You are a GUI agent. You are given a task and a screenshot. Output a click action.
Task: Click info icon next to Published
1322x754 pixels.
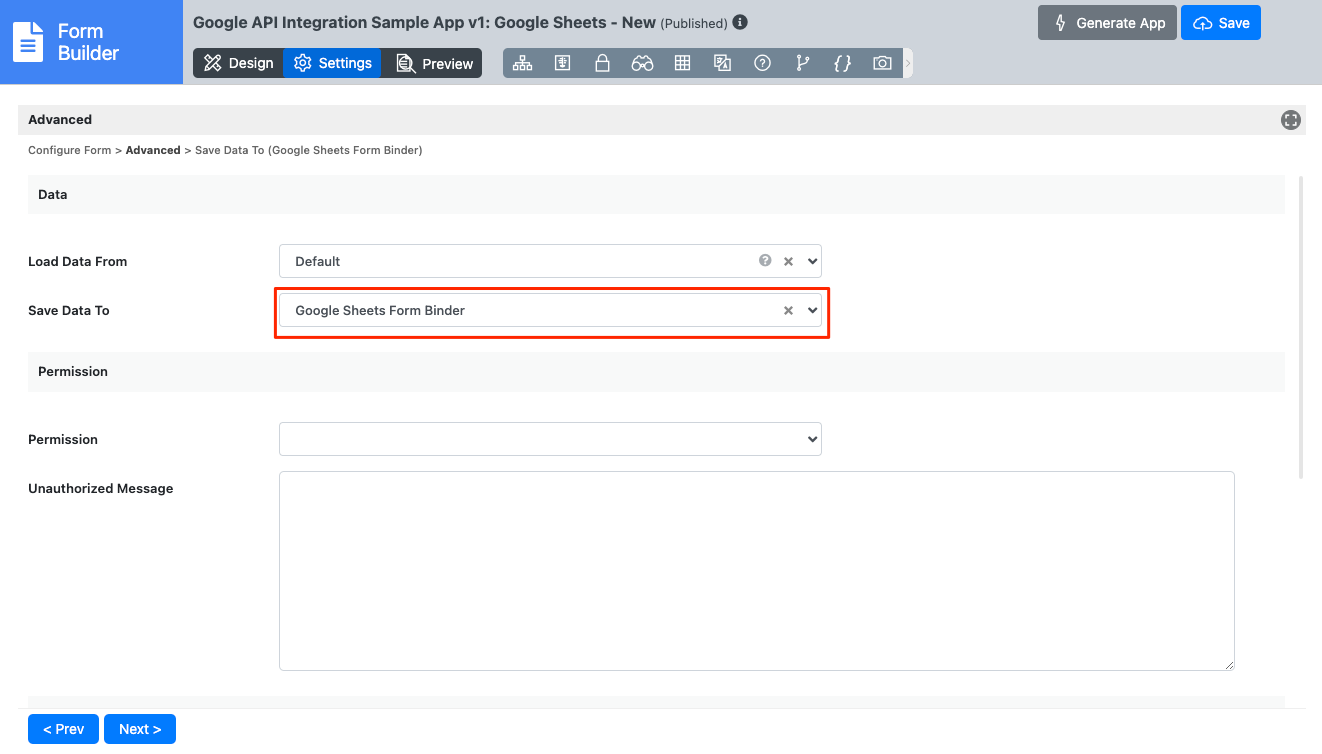click(740, 22)
